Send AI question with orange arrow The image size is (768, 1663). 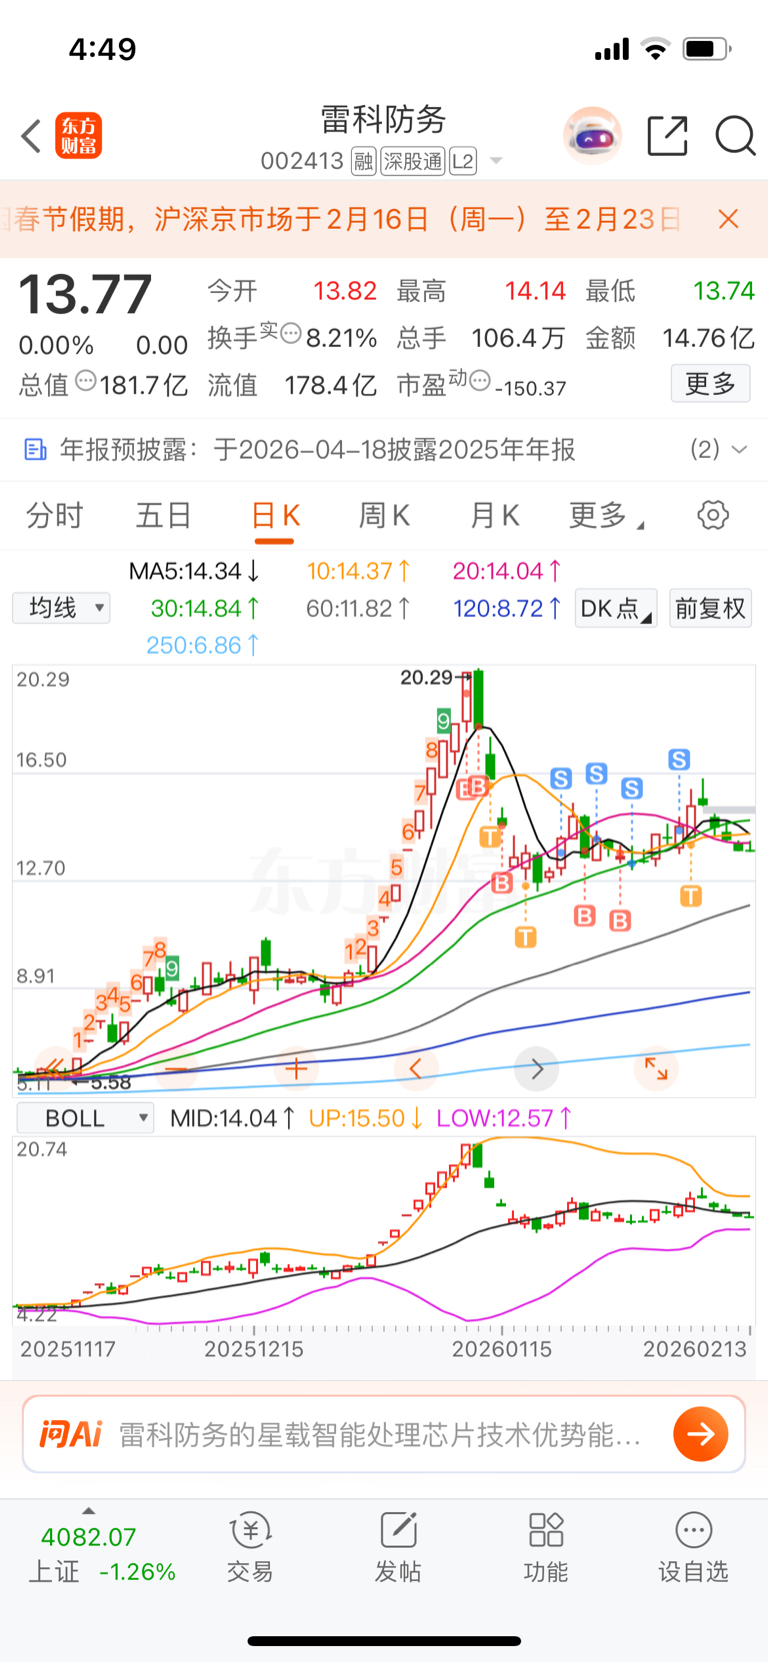pos(700,1435)
